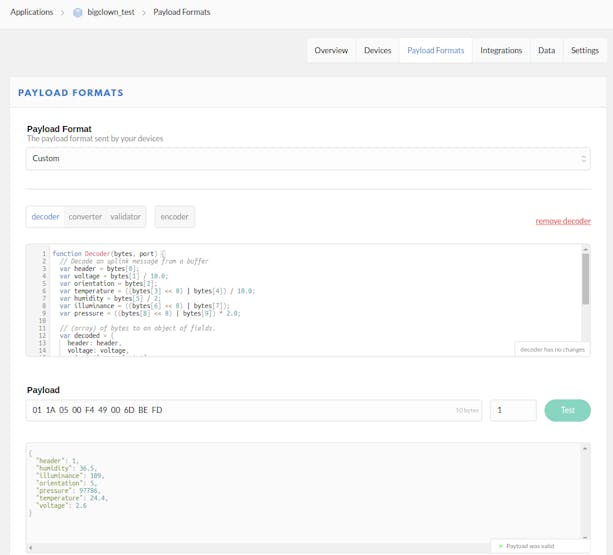Viewport: 613px width, 555px height.
Task: Click the Test button
Action: pos(568,410)
